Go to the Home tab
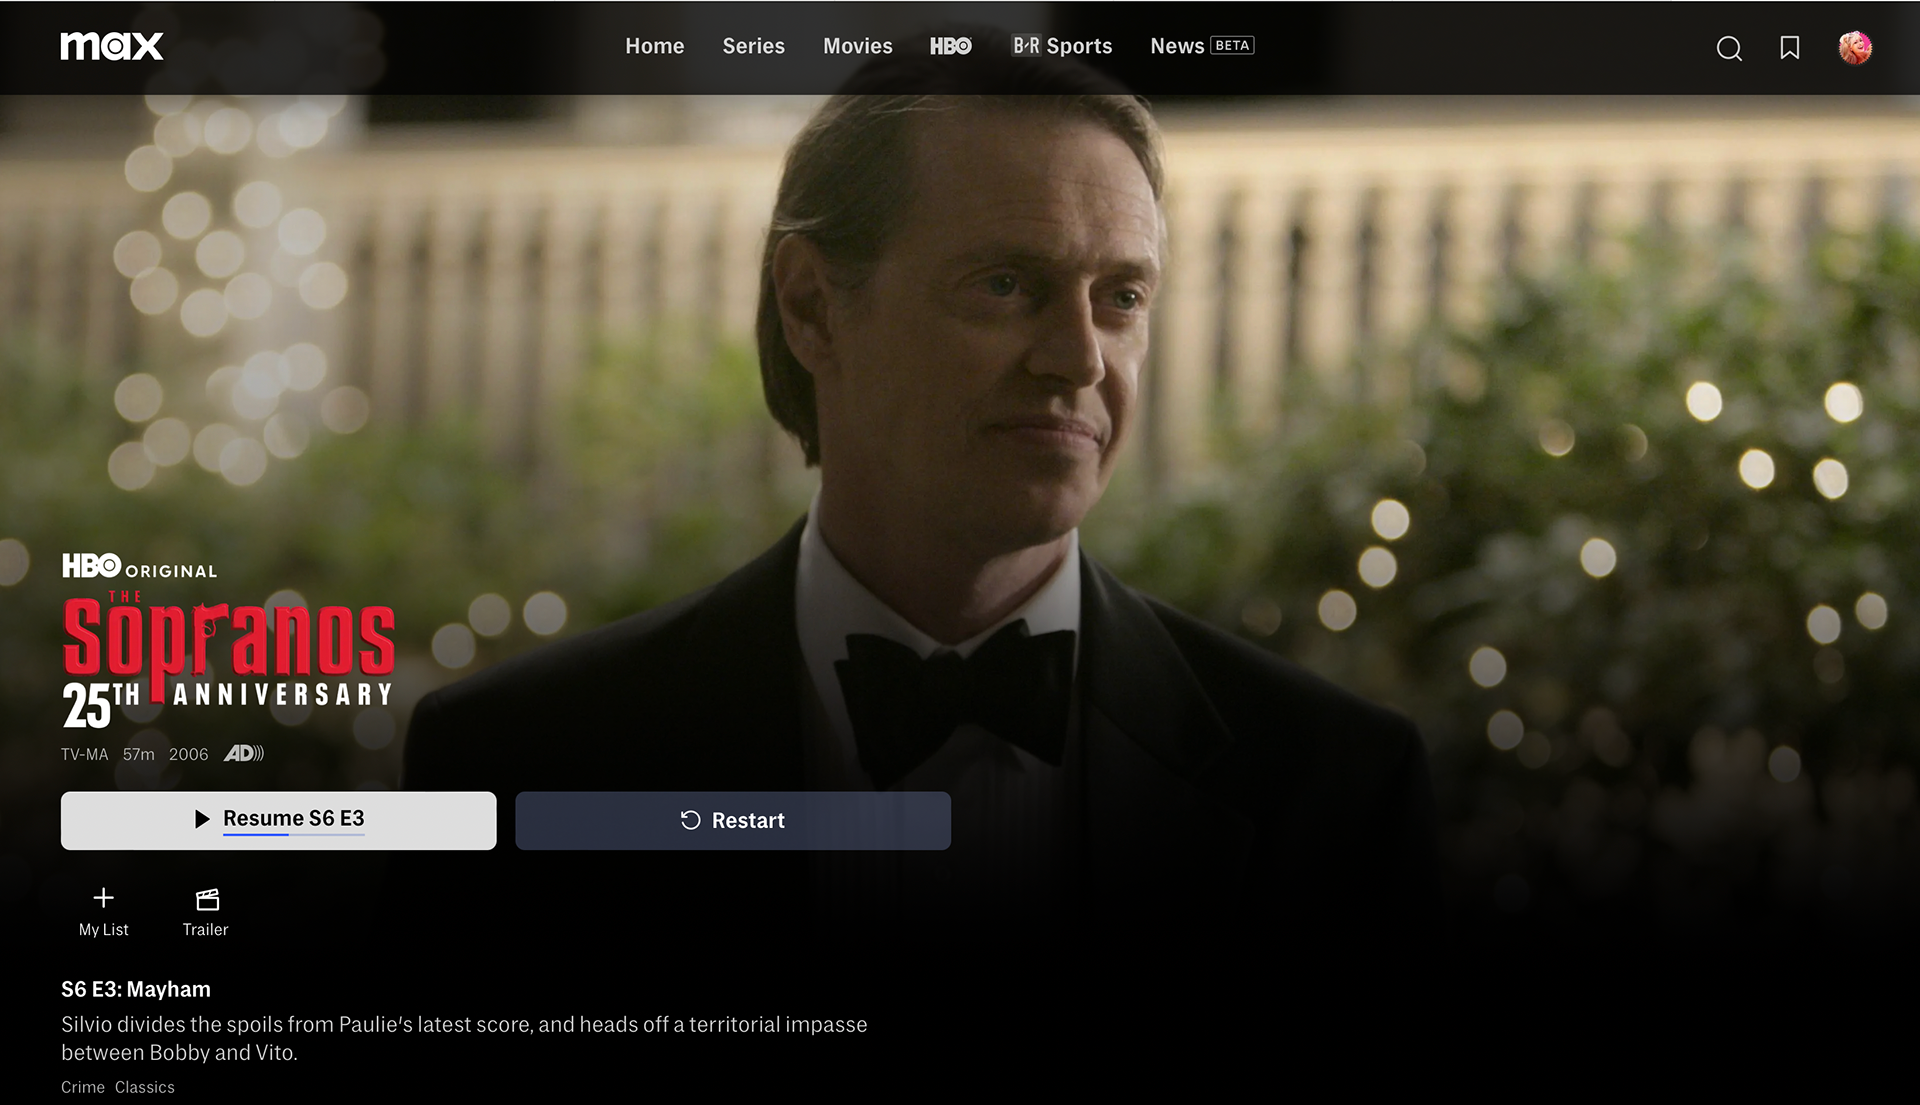 click(x=655, y=46)
